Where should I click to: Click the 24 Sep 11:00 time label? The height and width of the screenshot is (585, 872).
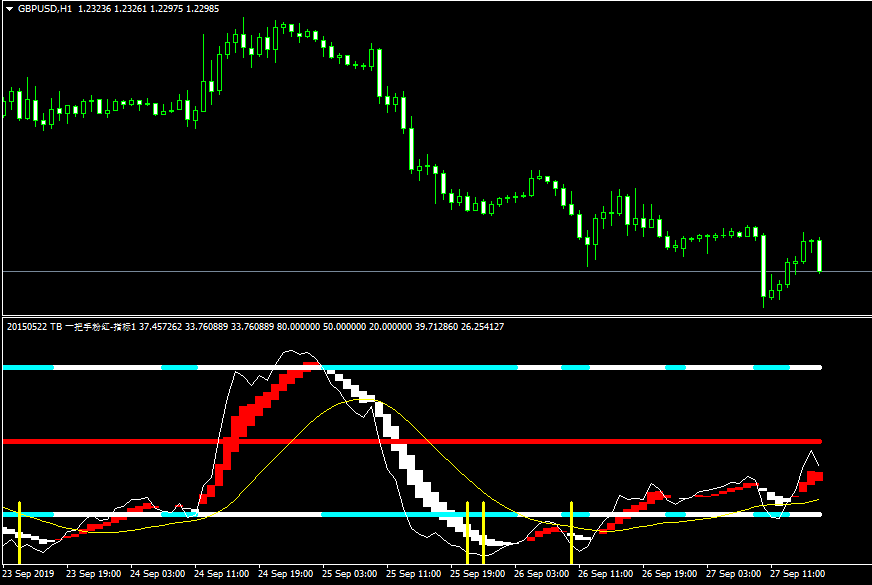point(220,575)
